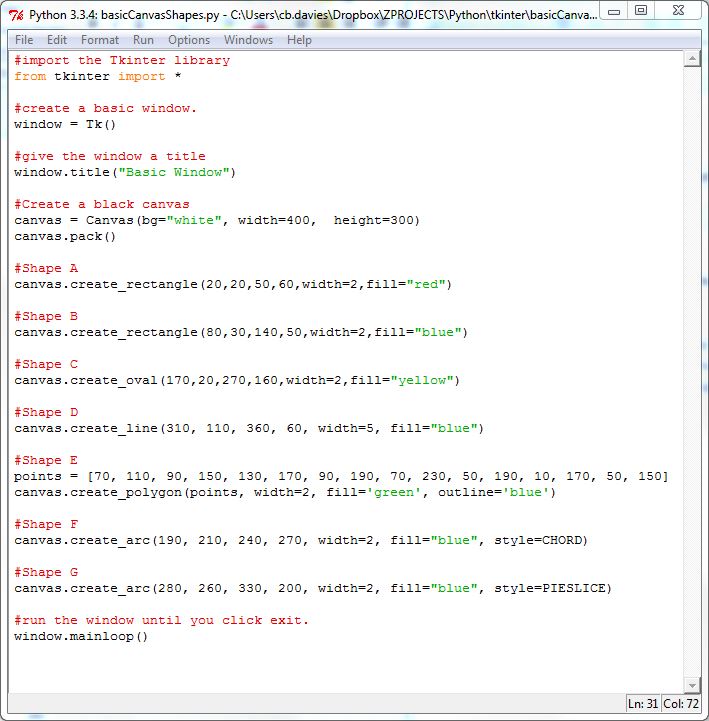Open the Run menu

pyautogui.click(x=143, y=40)
